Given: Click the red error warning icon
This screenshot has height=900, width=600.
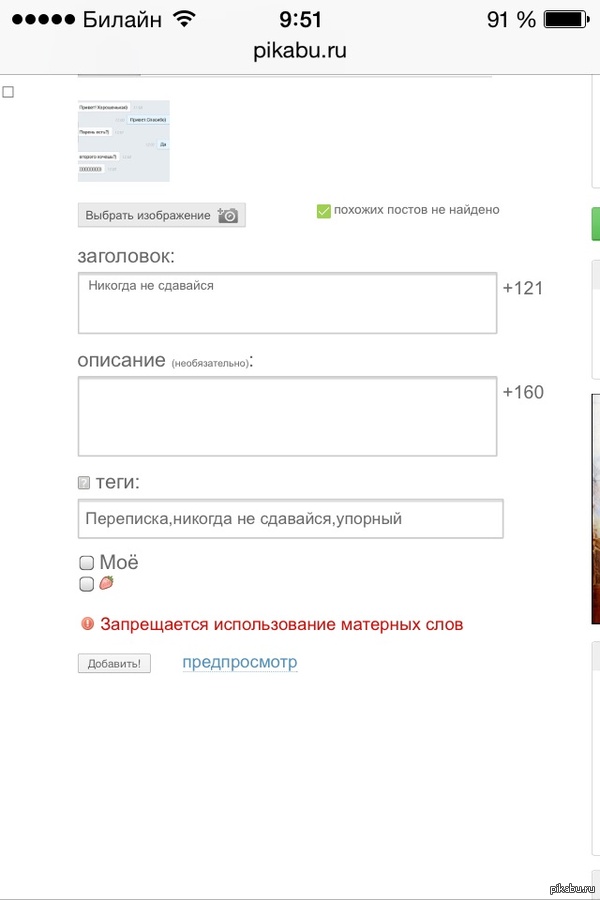Looking at the screenshot, I should [x=87, y=624].
